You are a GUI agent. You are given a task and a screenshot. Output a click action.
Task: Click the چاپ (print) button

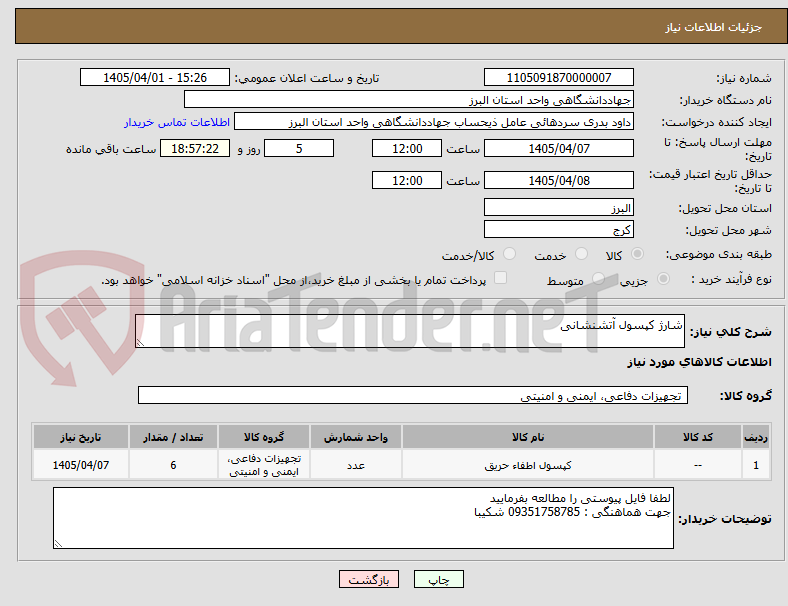438,579
